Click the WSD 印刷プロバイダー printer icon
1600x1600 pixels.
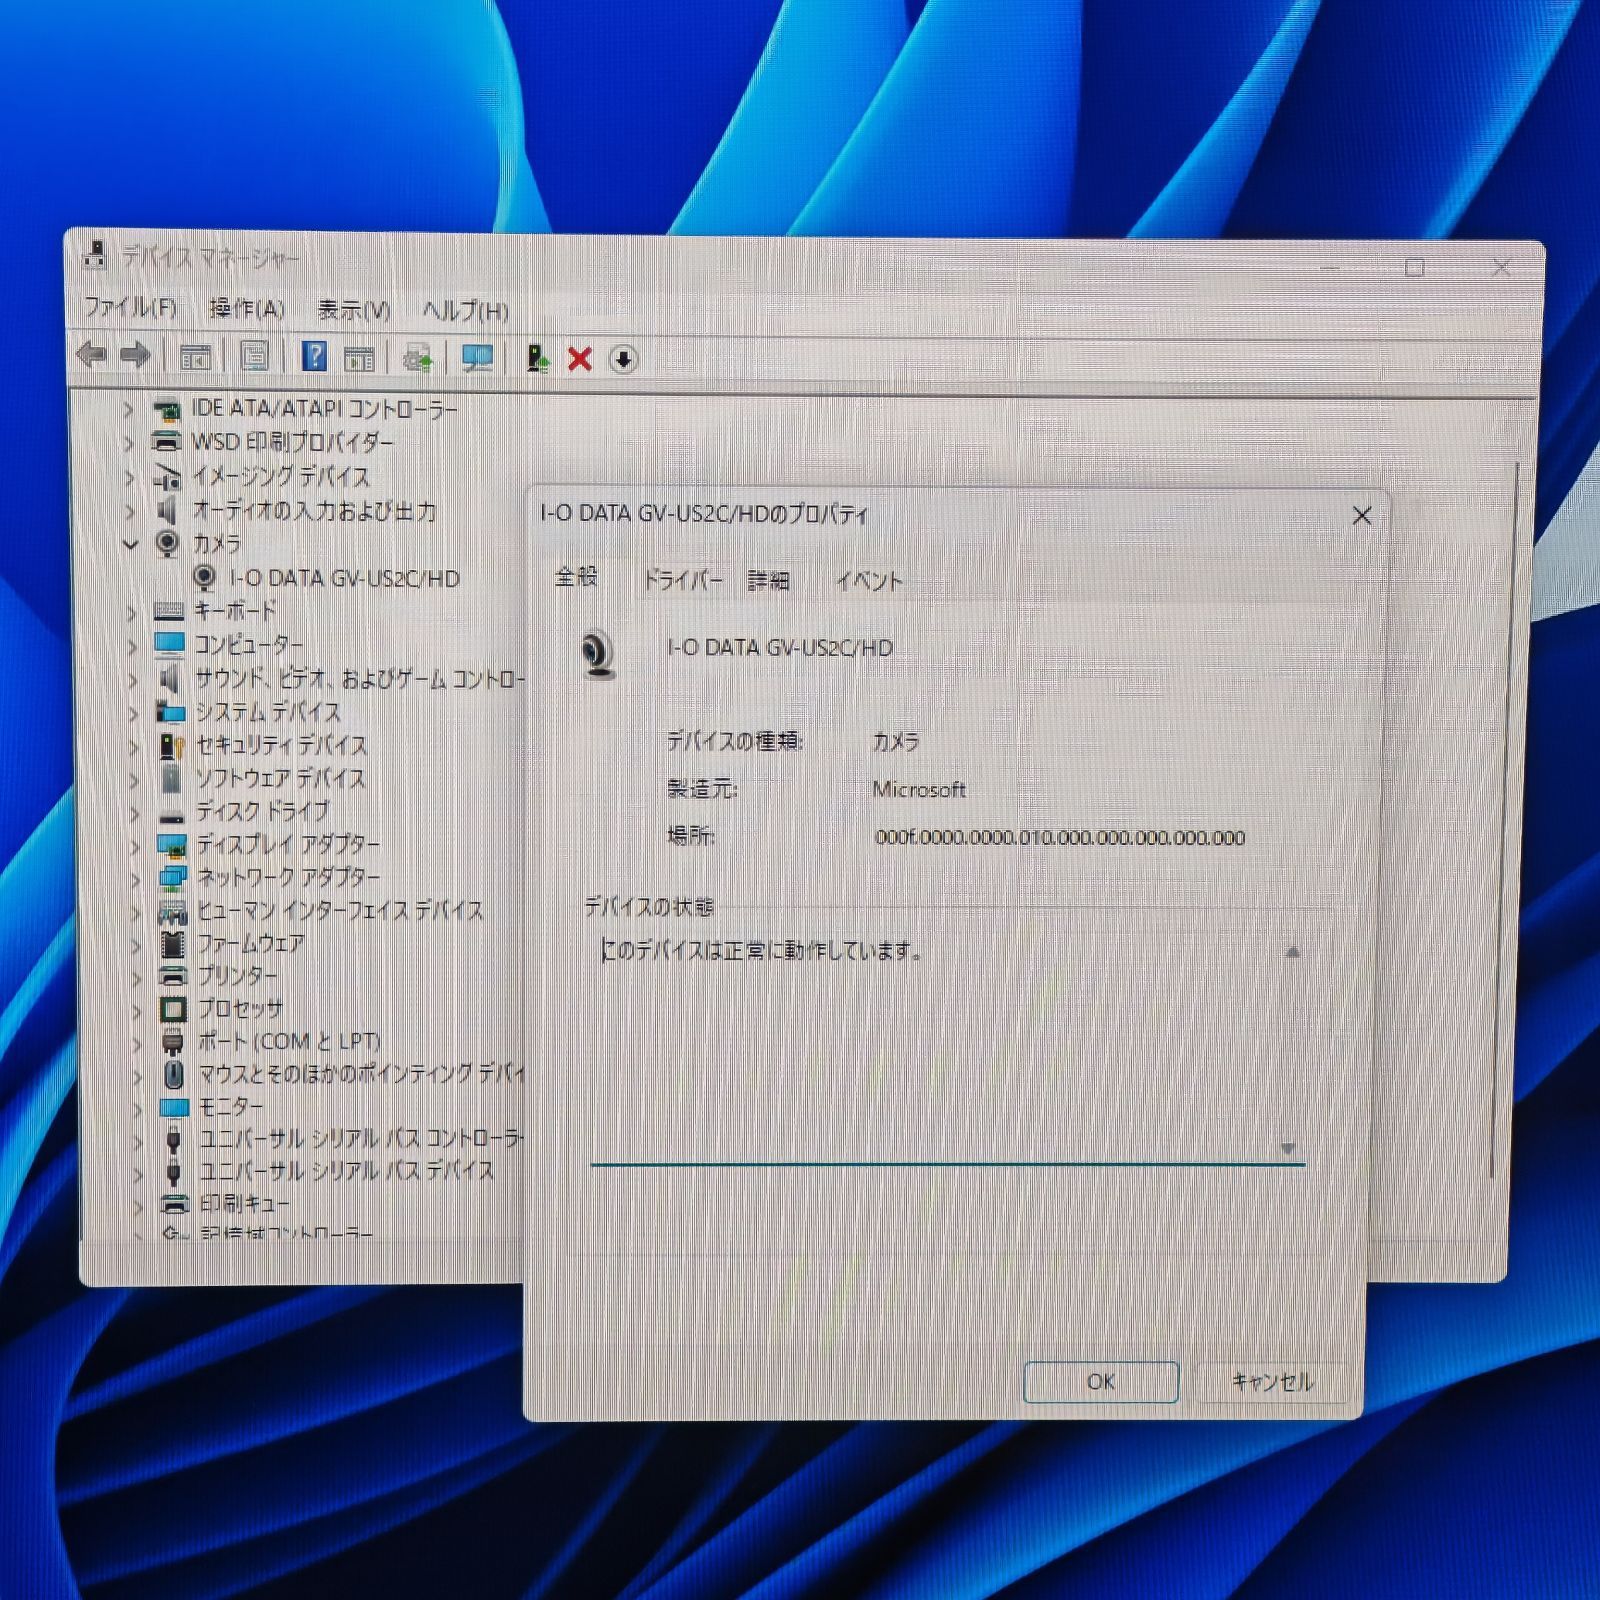coord(166,442)
